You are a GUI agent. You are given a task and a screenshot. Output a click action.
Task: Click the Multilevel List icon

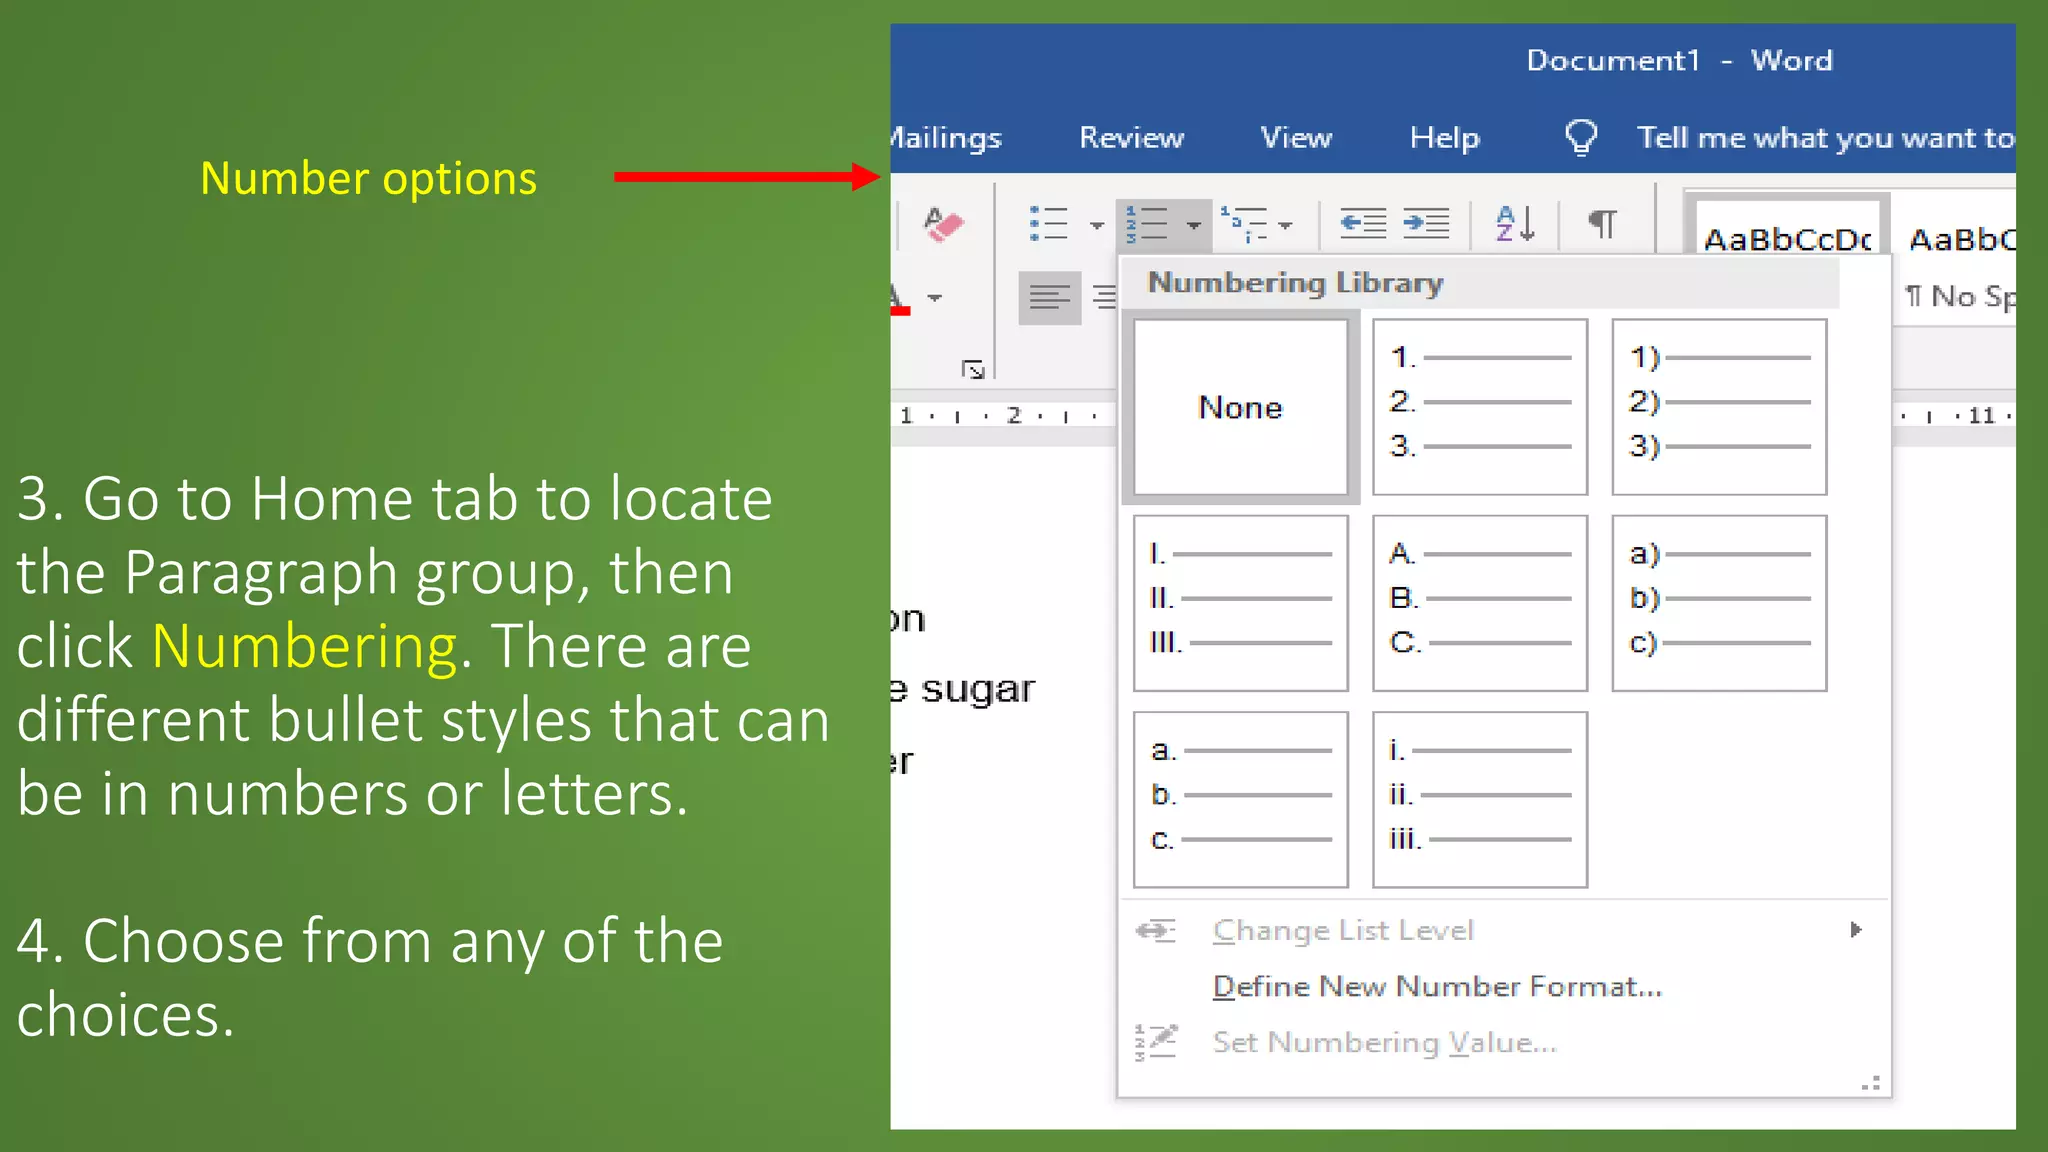point(1244,224)
